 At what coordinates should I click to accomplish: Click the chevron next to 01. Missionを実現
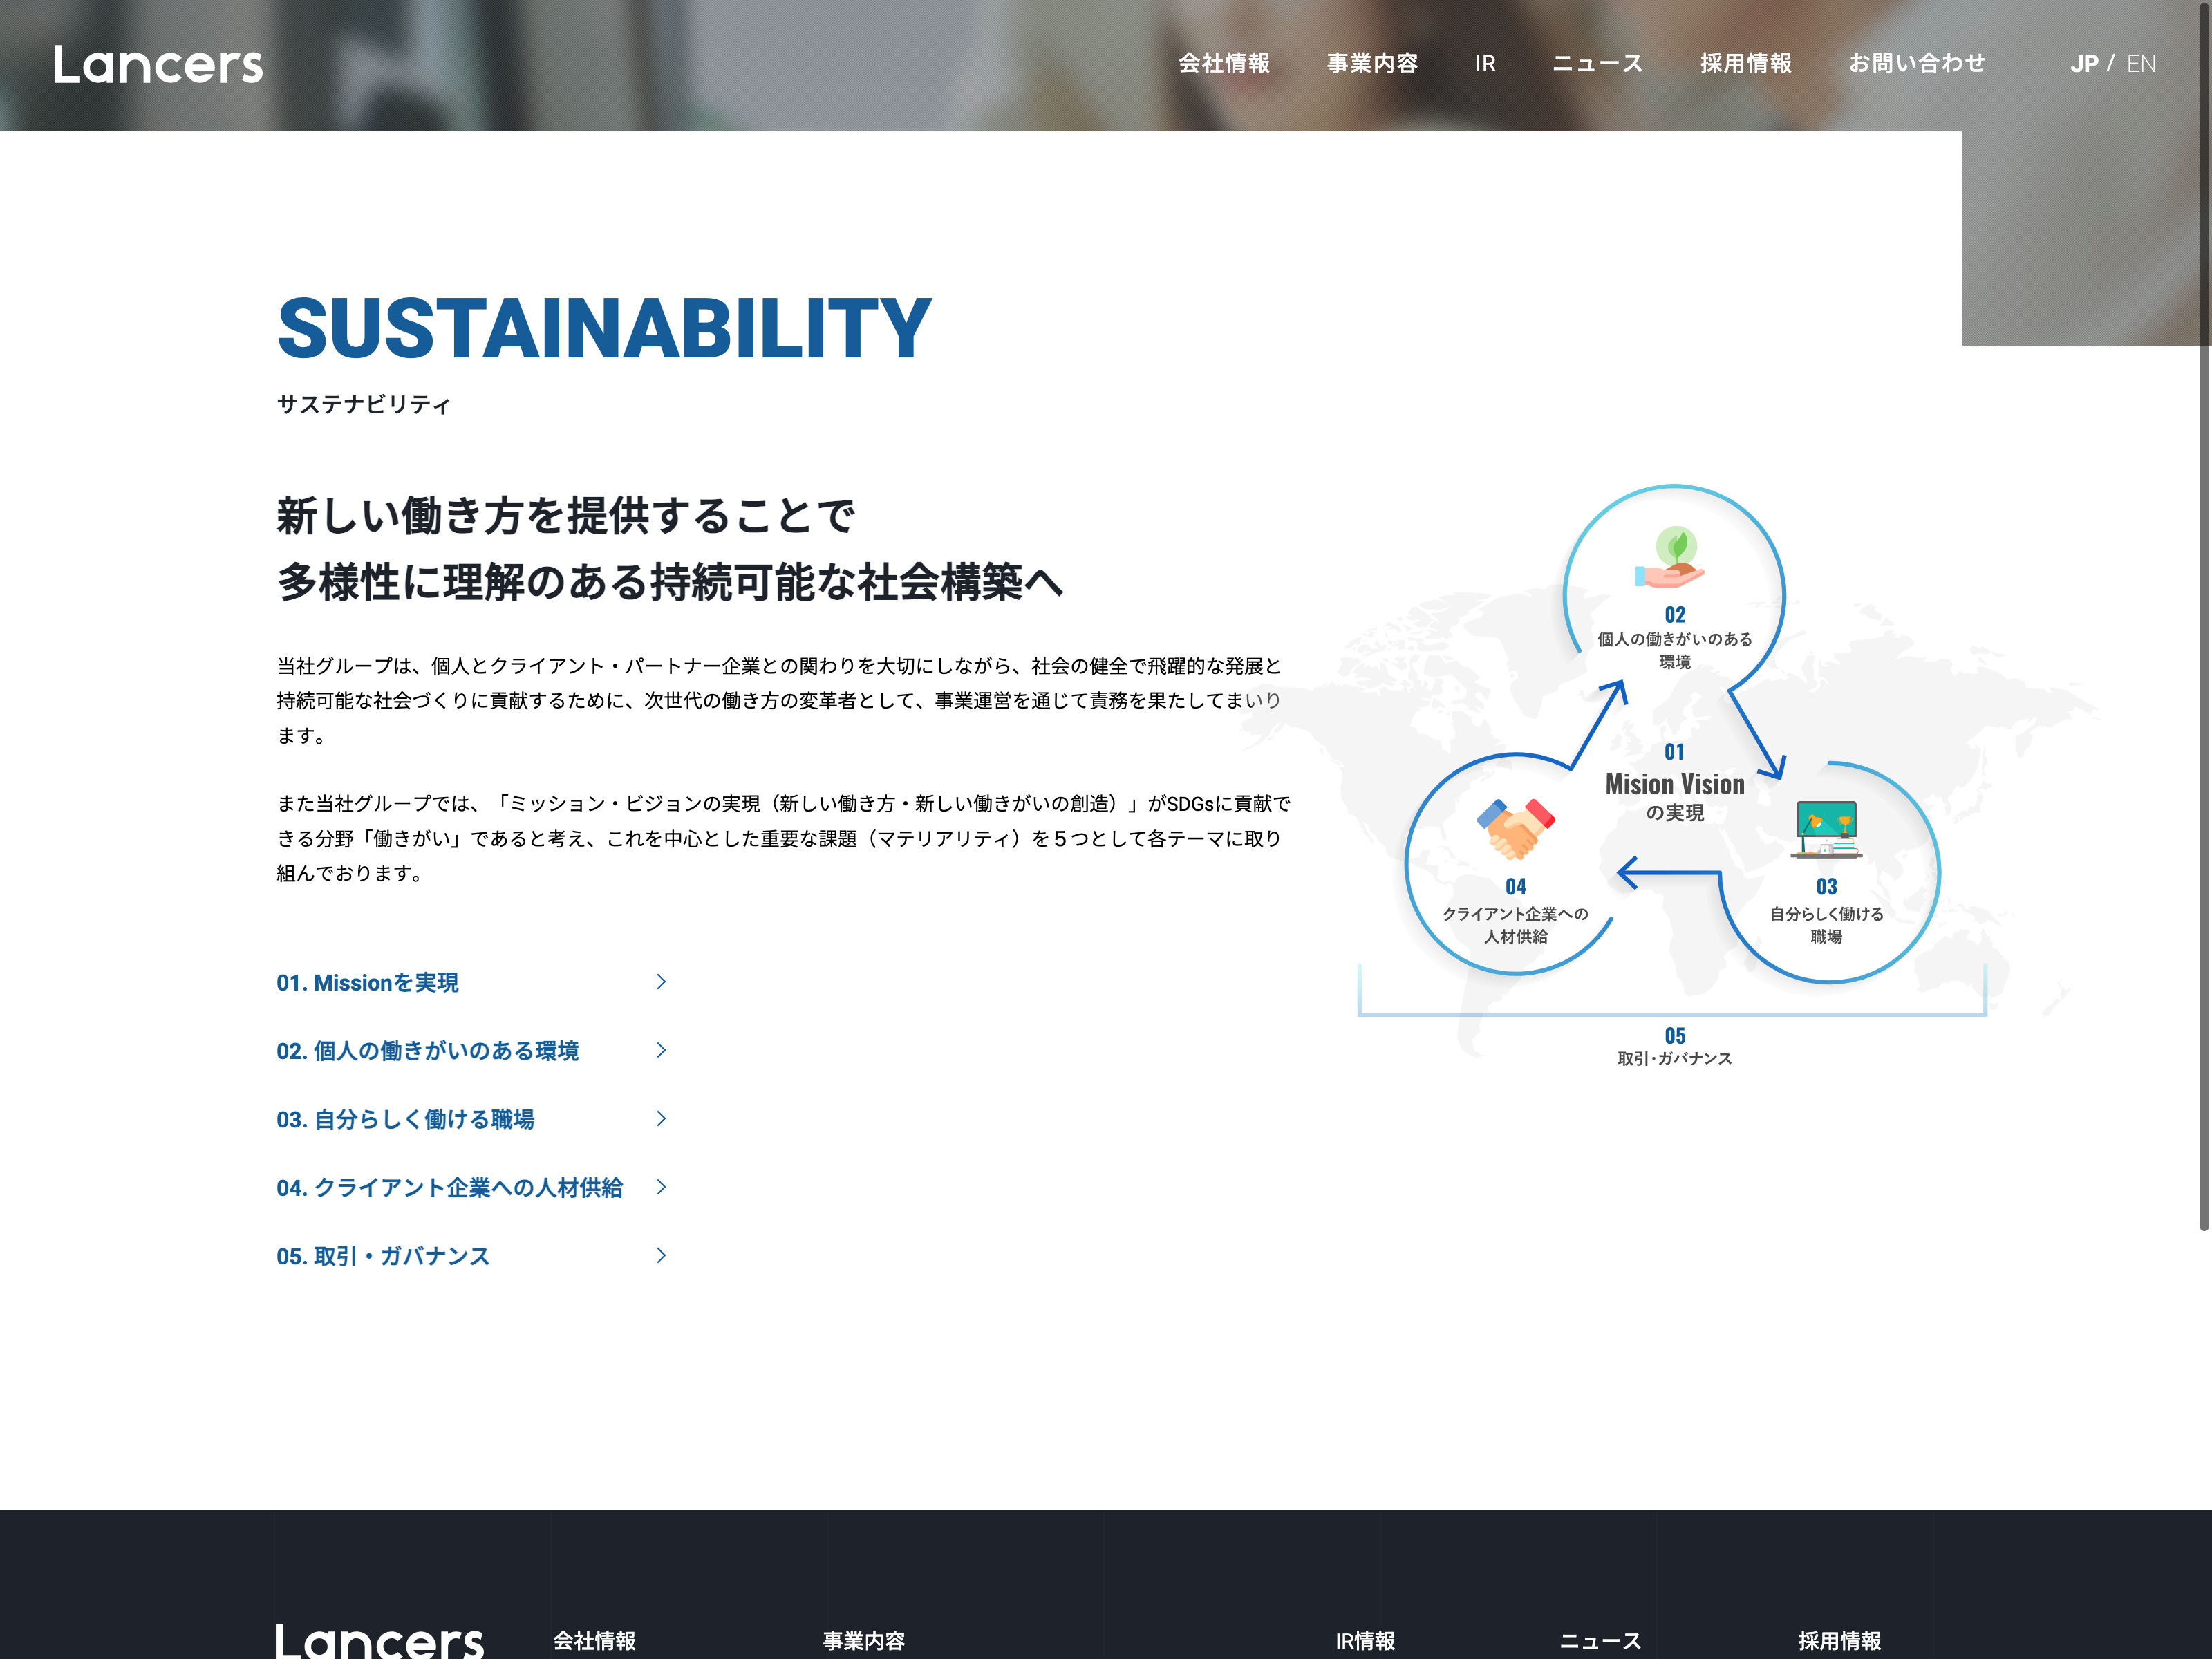pyautogui.click(x=661, y=982)
